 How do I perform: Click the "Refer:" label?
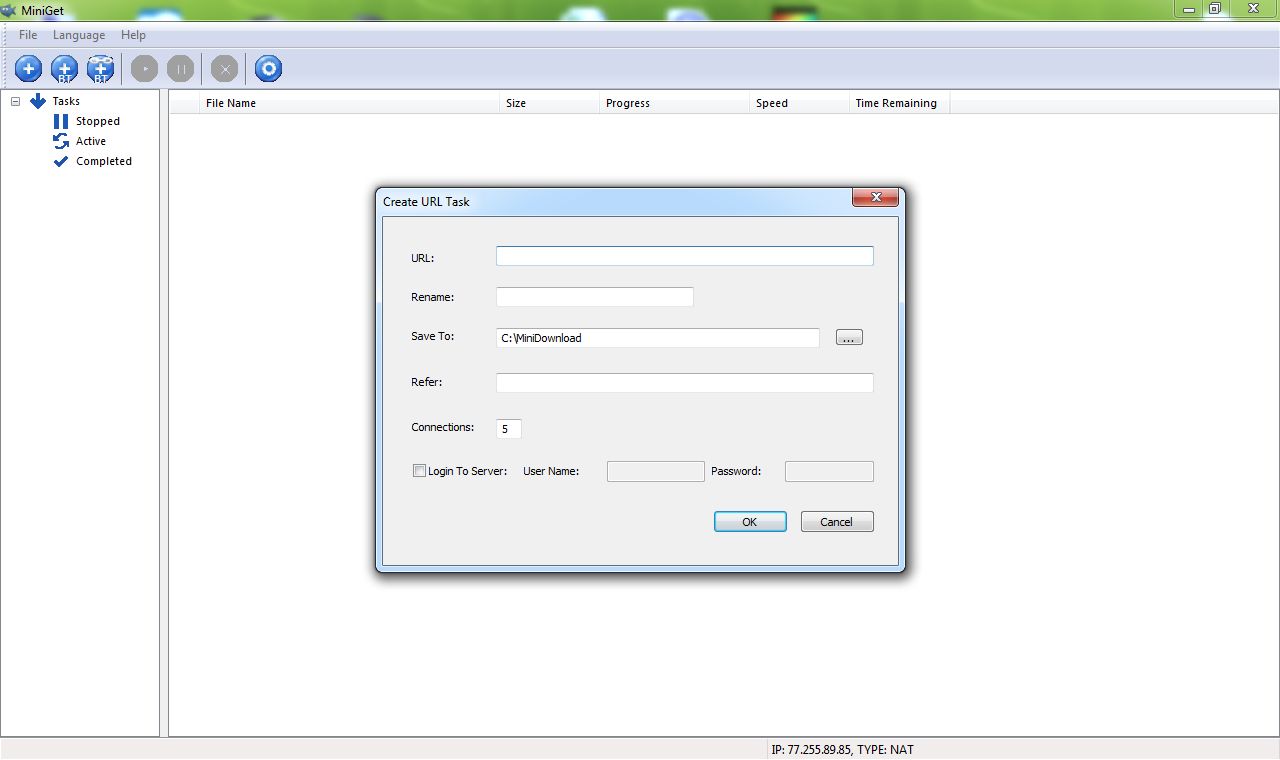click(426, 382)
